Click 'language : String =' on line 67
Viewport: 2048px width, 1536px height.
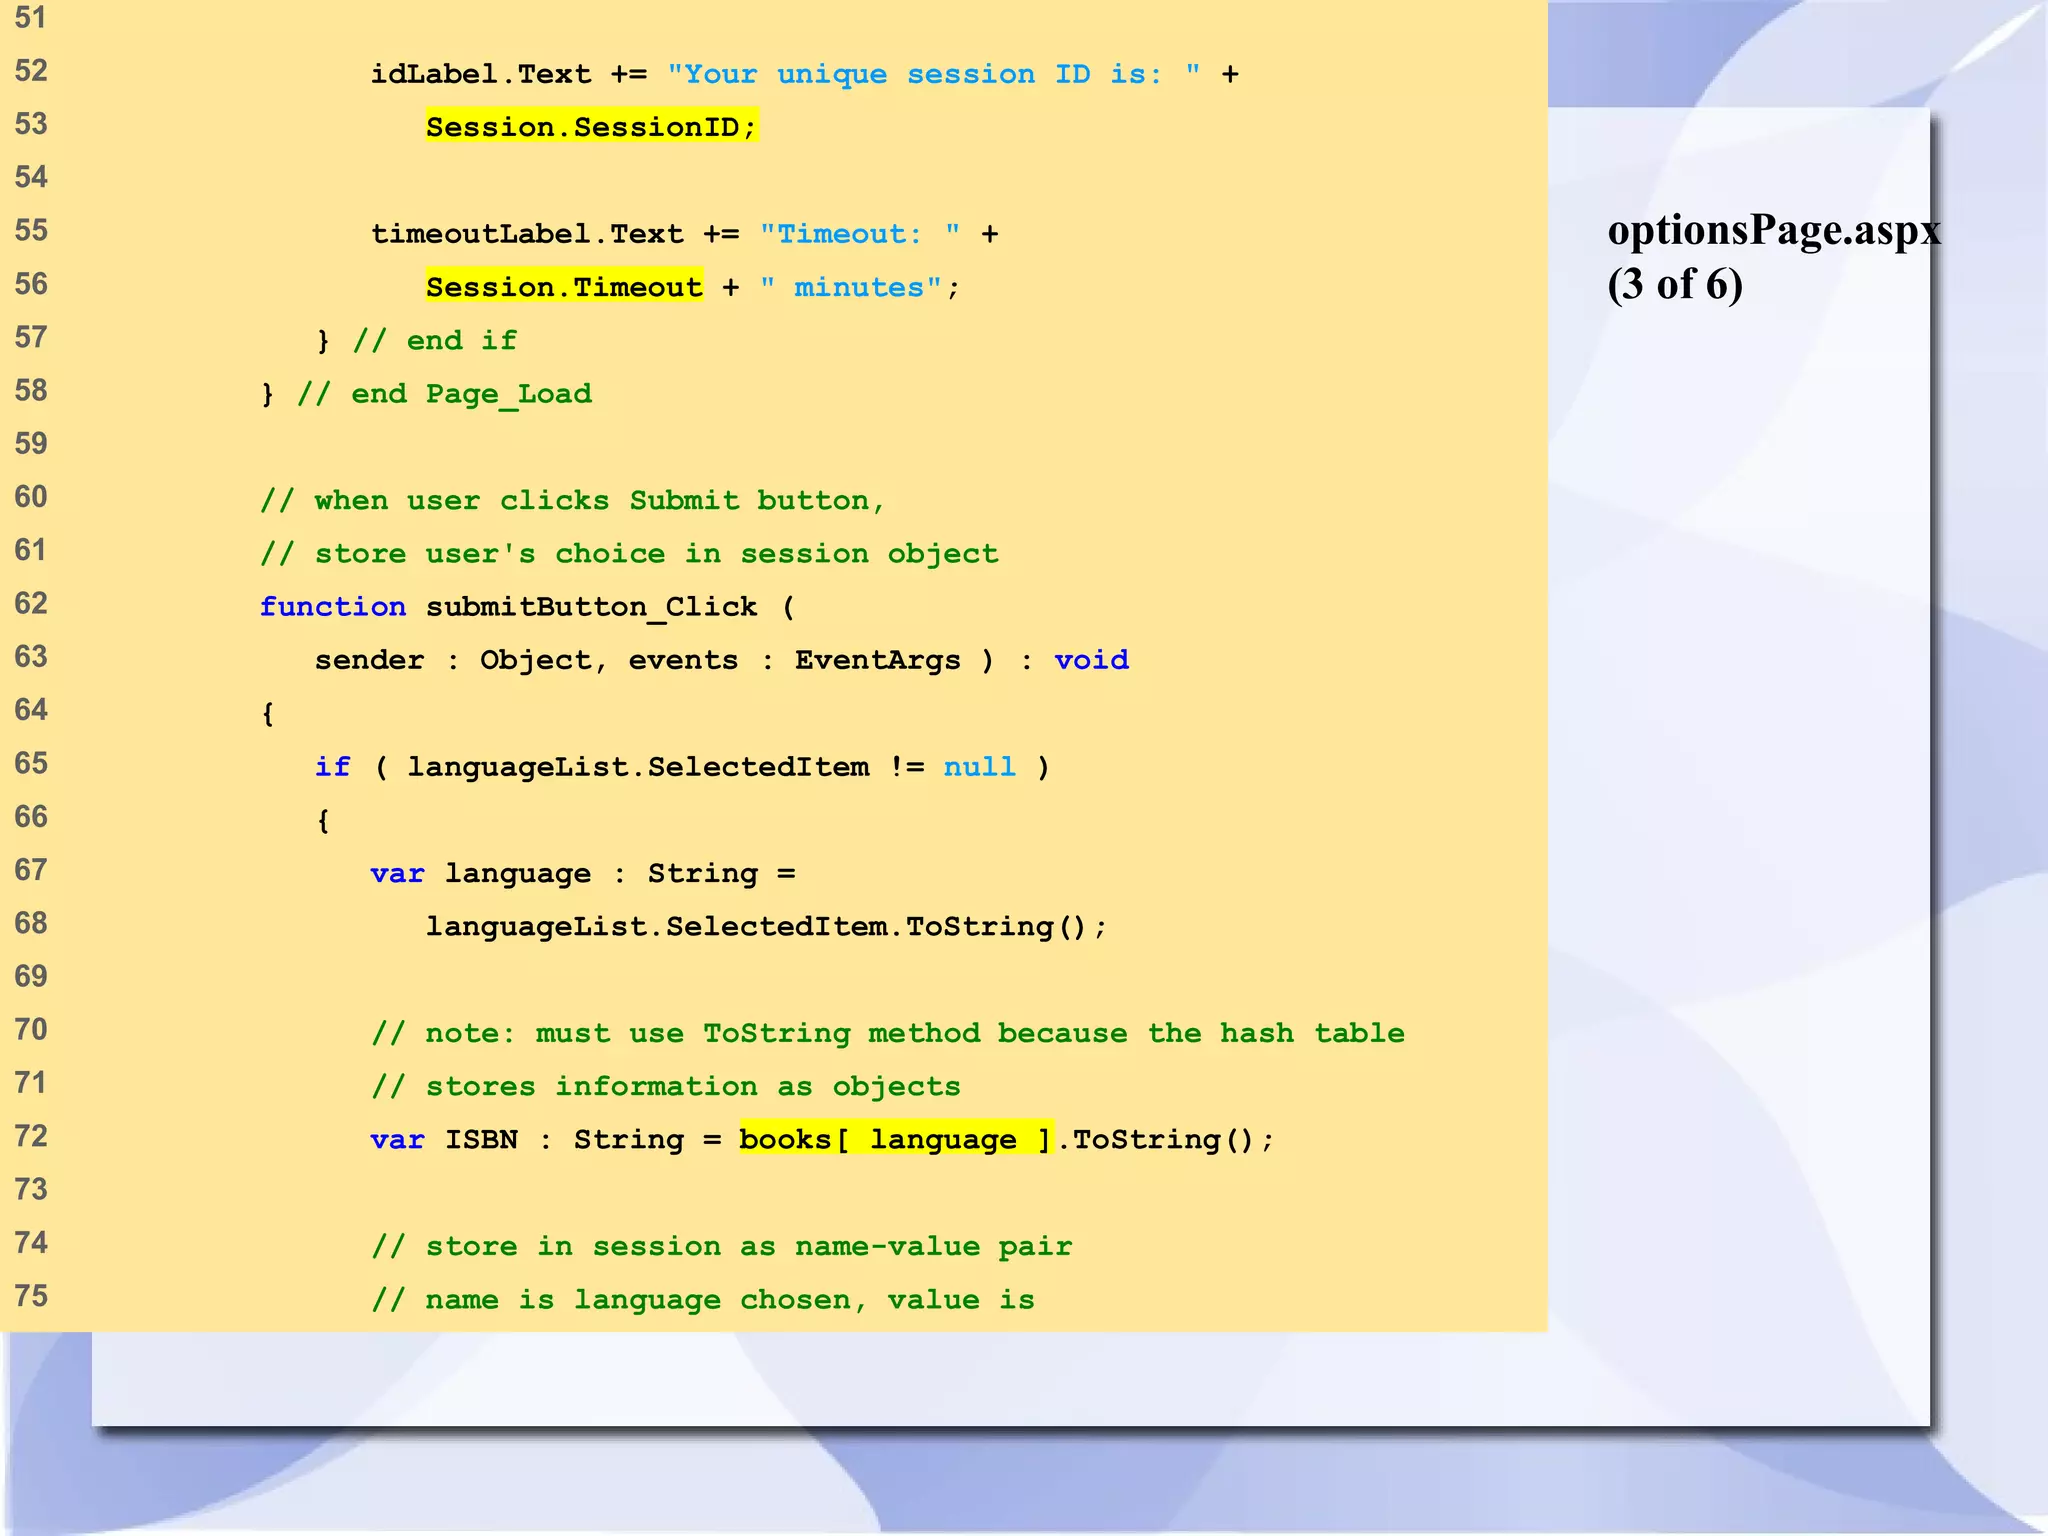[x=620, y=874]
